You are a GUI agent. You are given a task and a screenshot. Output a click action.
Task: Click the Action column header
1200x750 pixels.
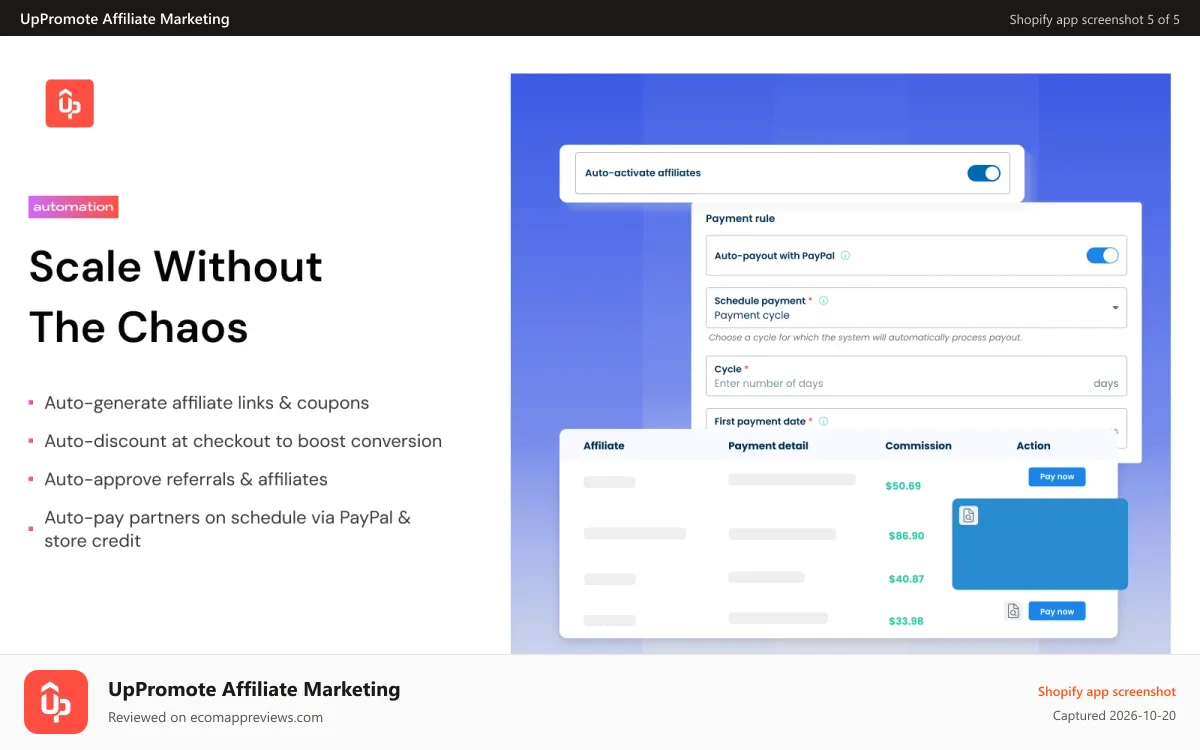point(1033,446)
